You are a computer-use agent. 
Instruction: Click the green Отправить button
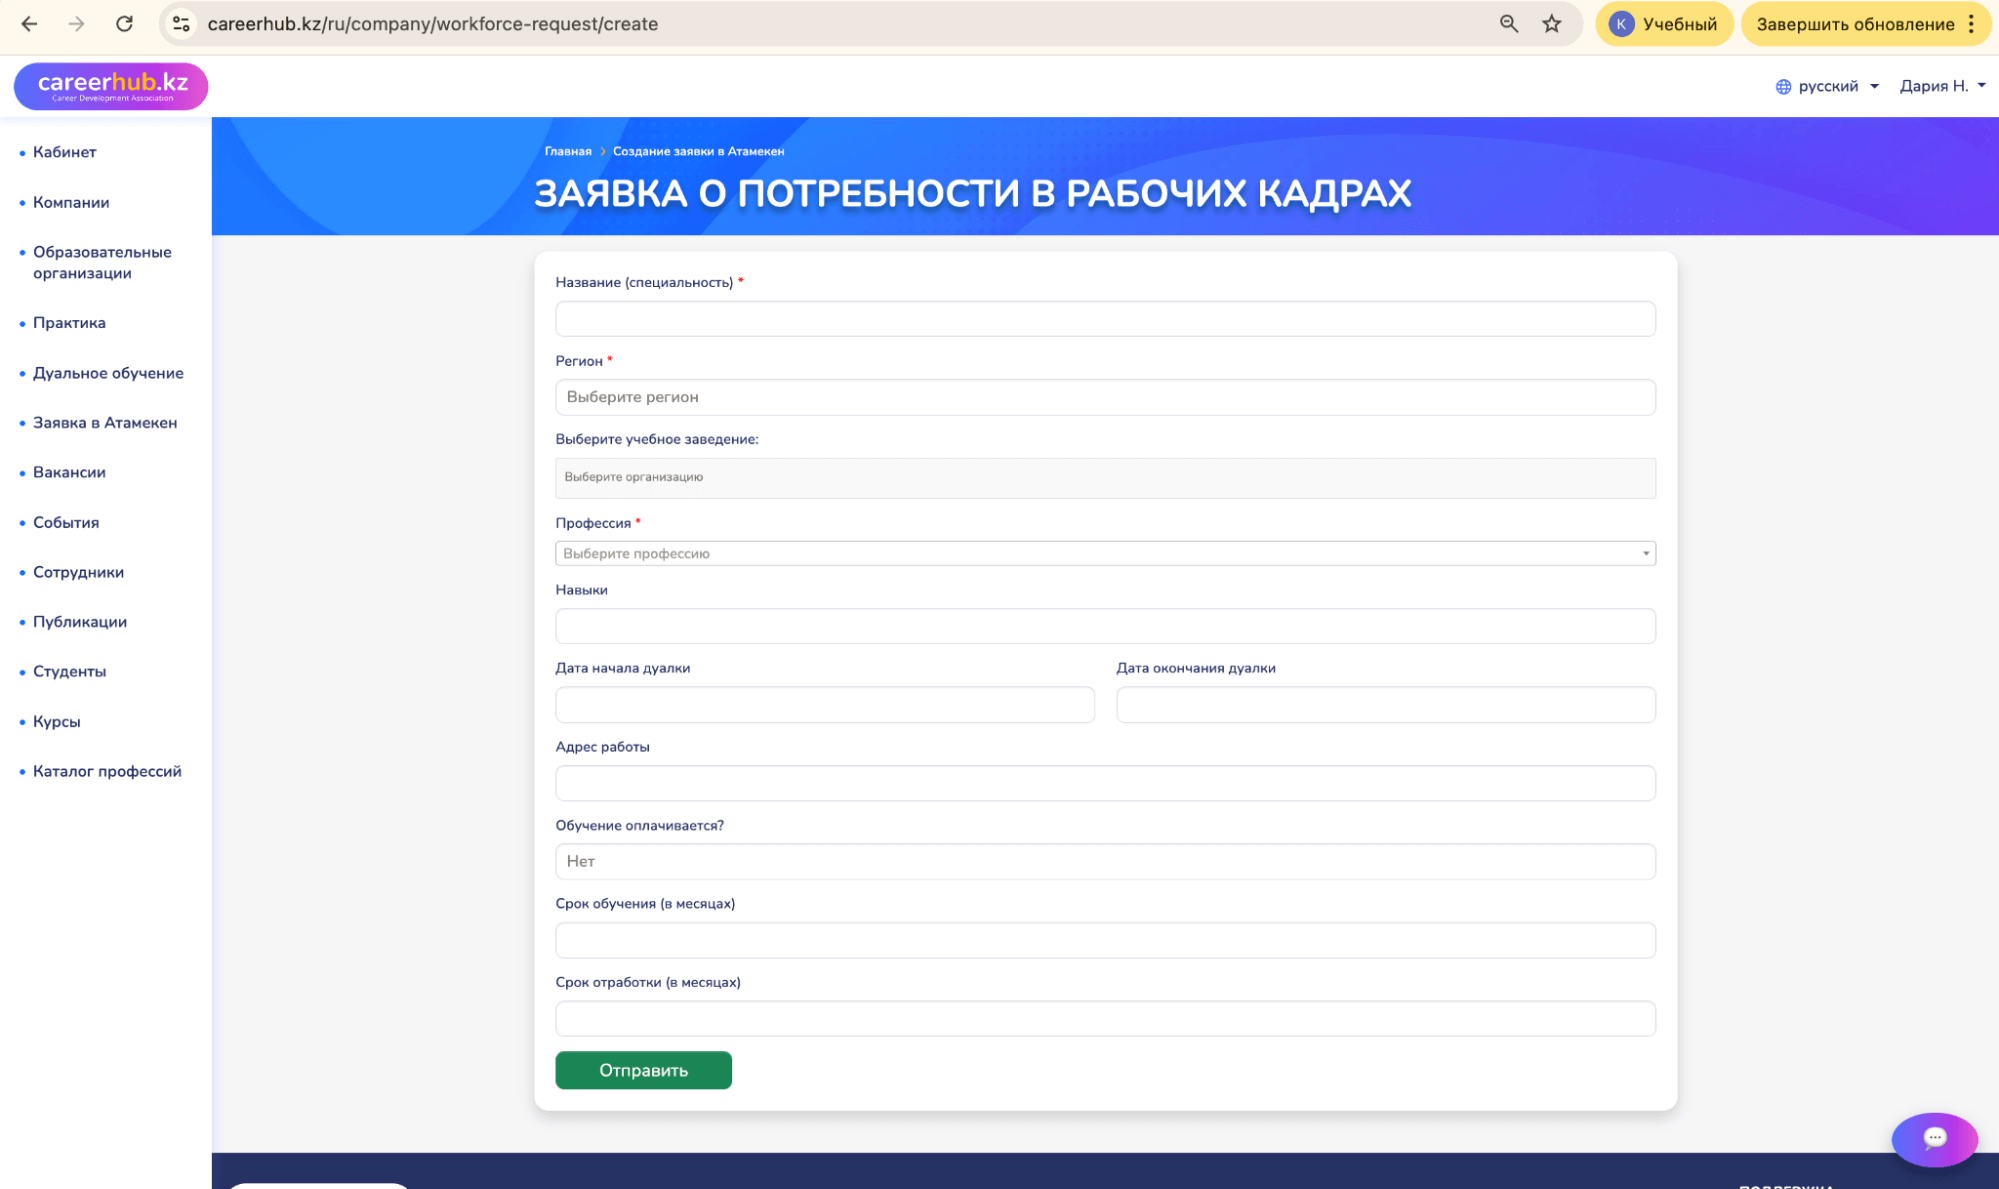point(643,1070)
